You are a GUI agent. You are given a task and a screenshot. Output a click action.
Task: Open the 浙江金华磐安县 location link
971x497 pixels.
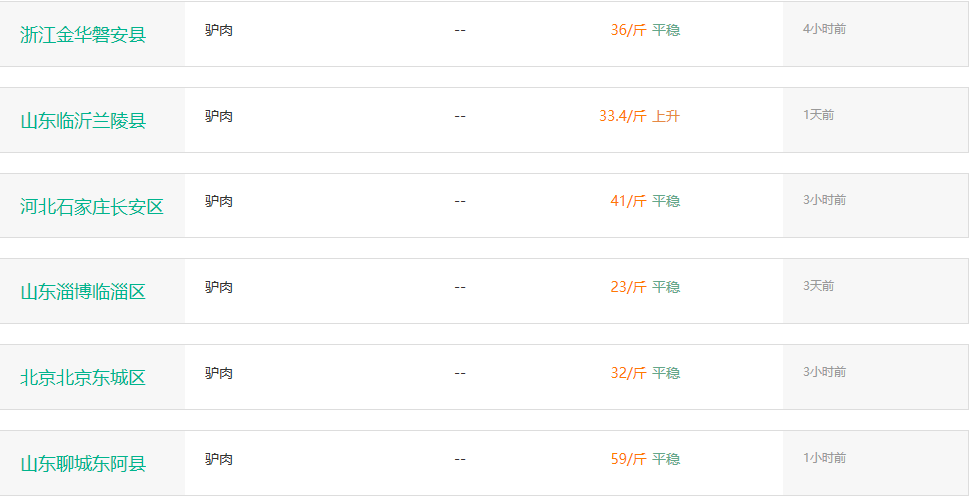[x=83, y=35]
